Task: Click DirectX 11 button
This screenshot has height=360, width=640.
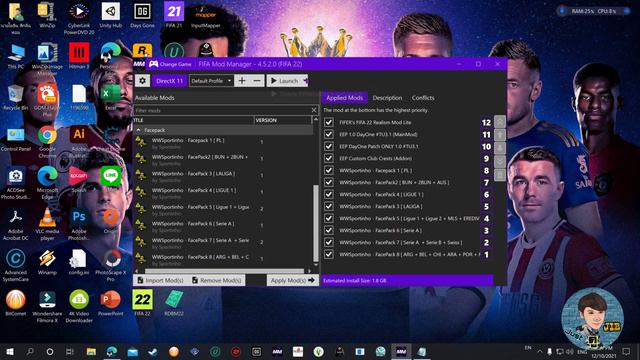Action: click(169, 81)
